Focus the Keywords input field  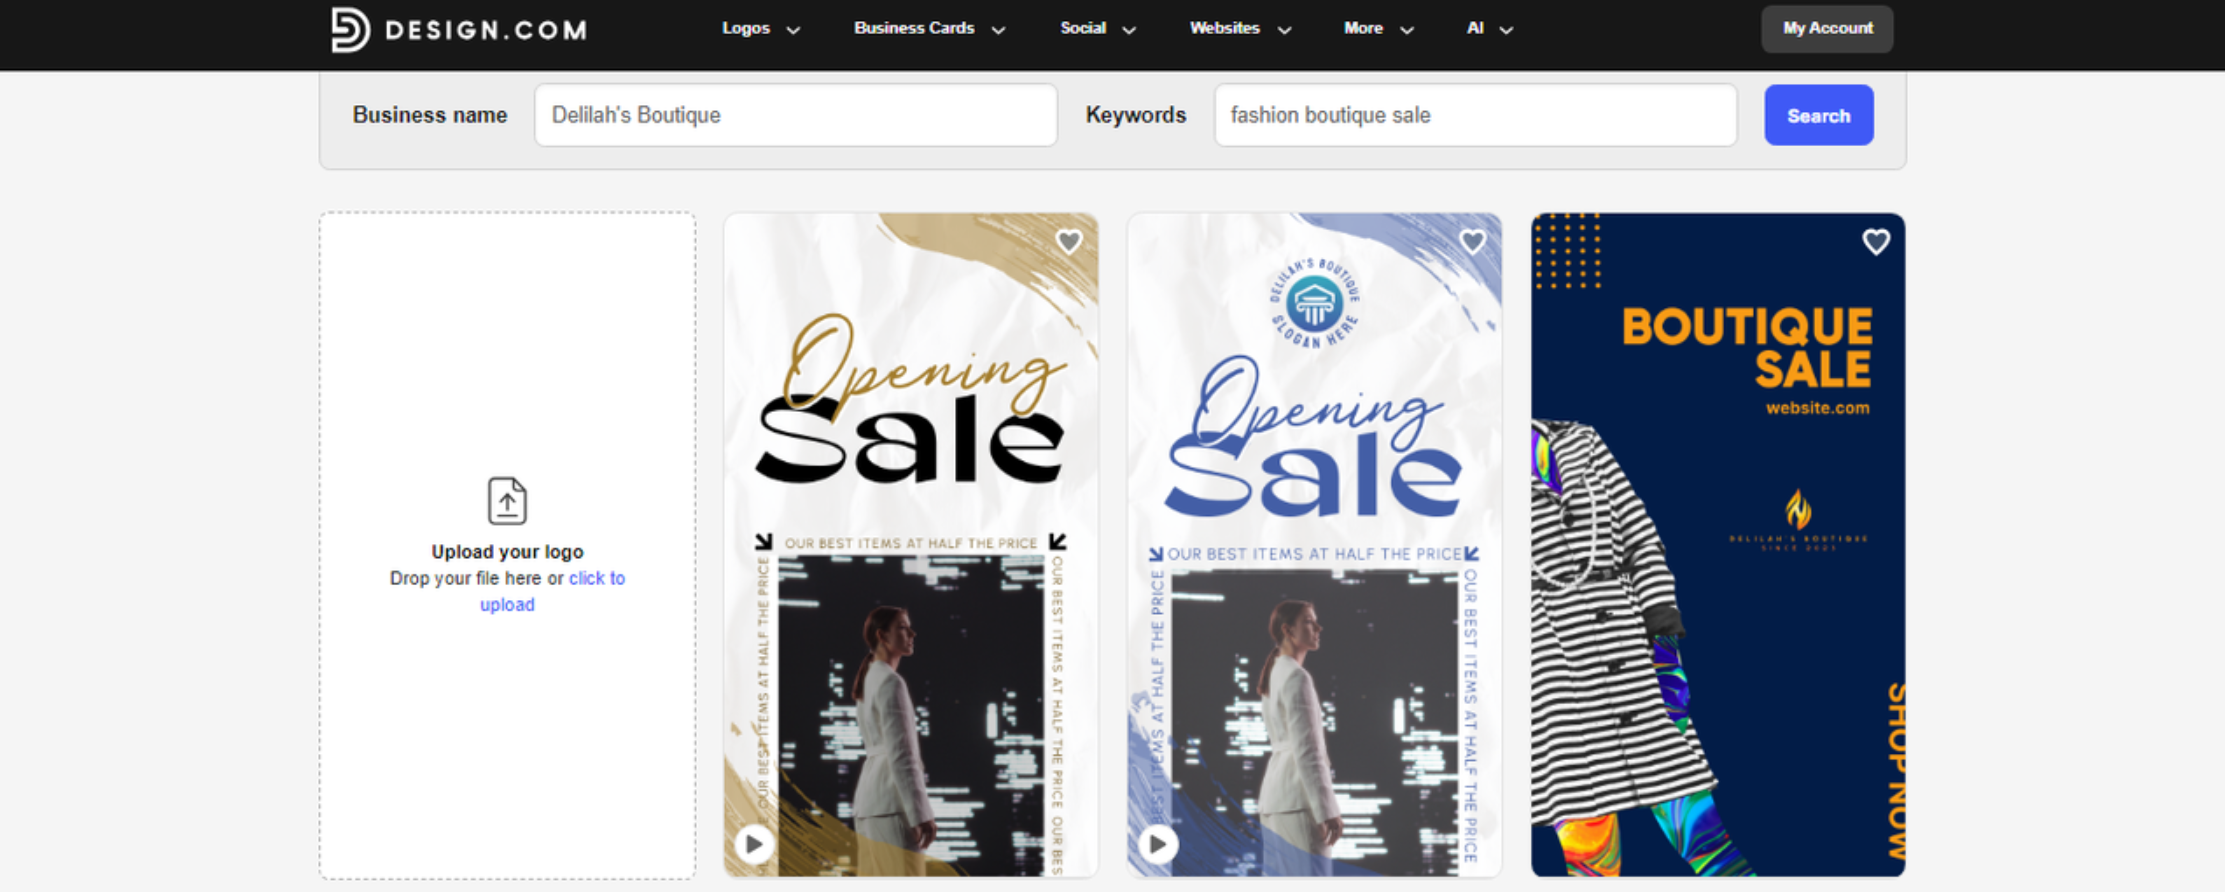(x=1475, y=115)
